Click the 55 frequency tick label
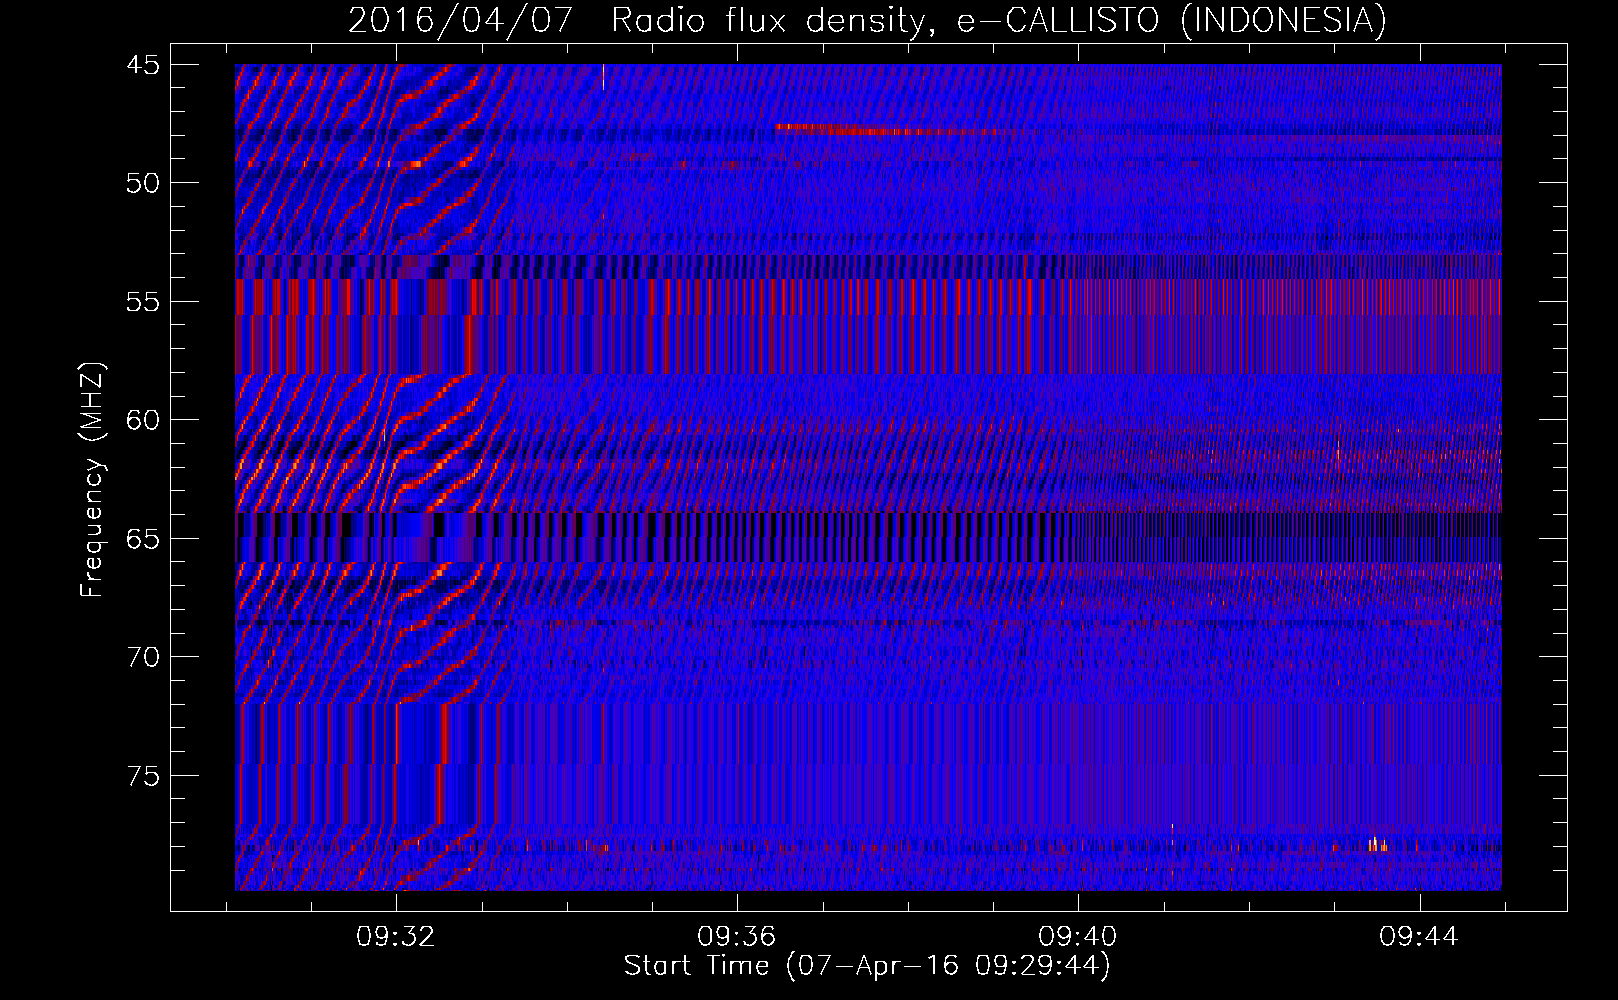The width and height of the screenshot is (1618, 1000). (143, 302)
